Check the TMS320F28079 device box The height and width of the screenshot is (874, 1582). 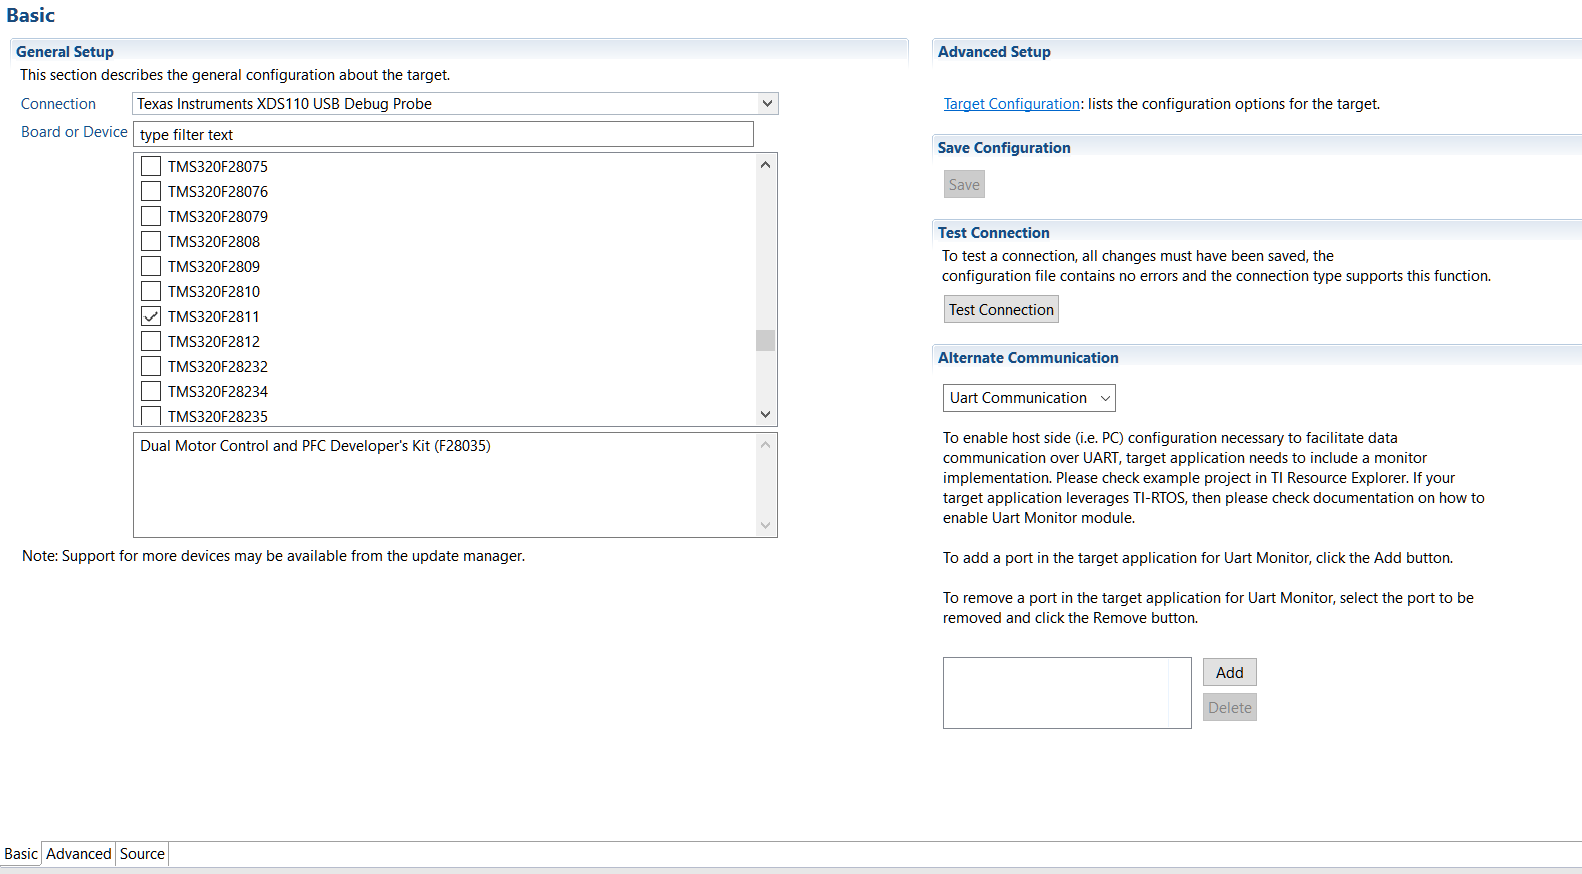[x=151, y=216]
